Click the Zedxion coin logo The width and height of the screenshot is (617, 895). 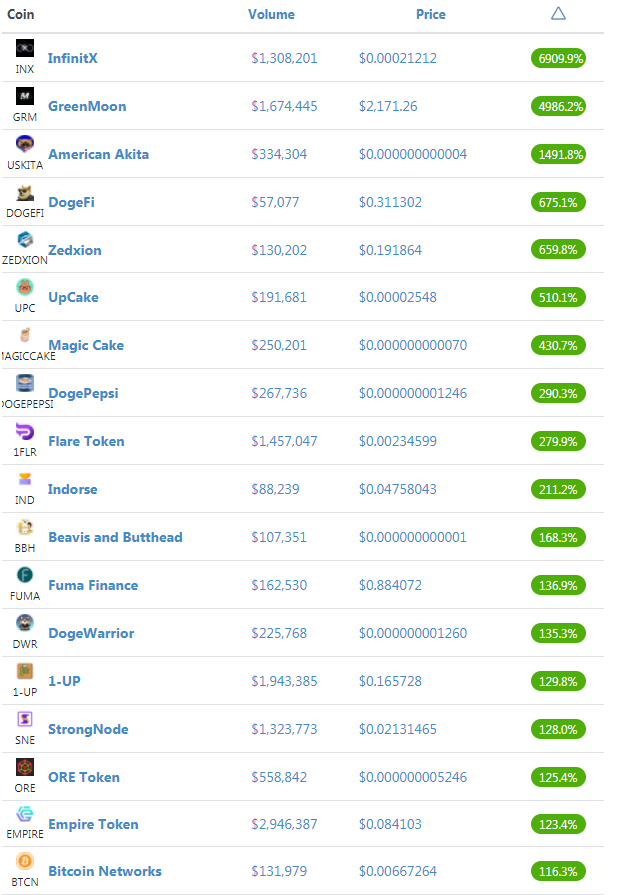[25, 240]
